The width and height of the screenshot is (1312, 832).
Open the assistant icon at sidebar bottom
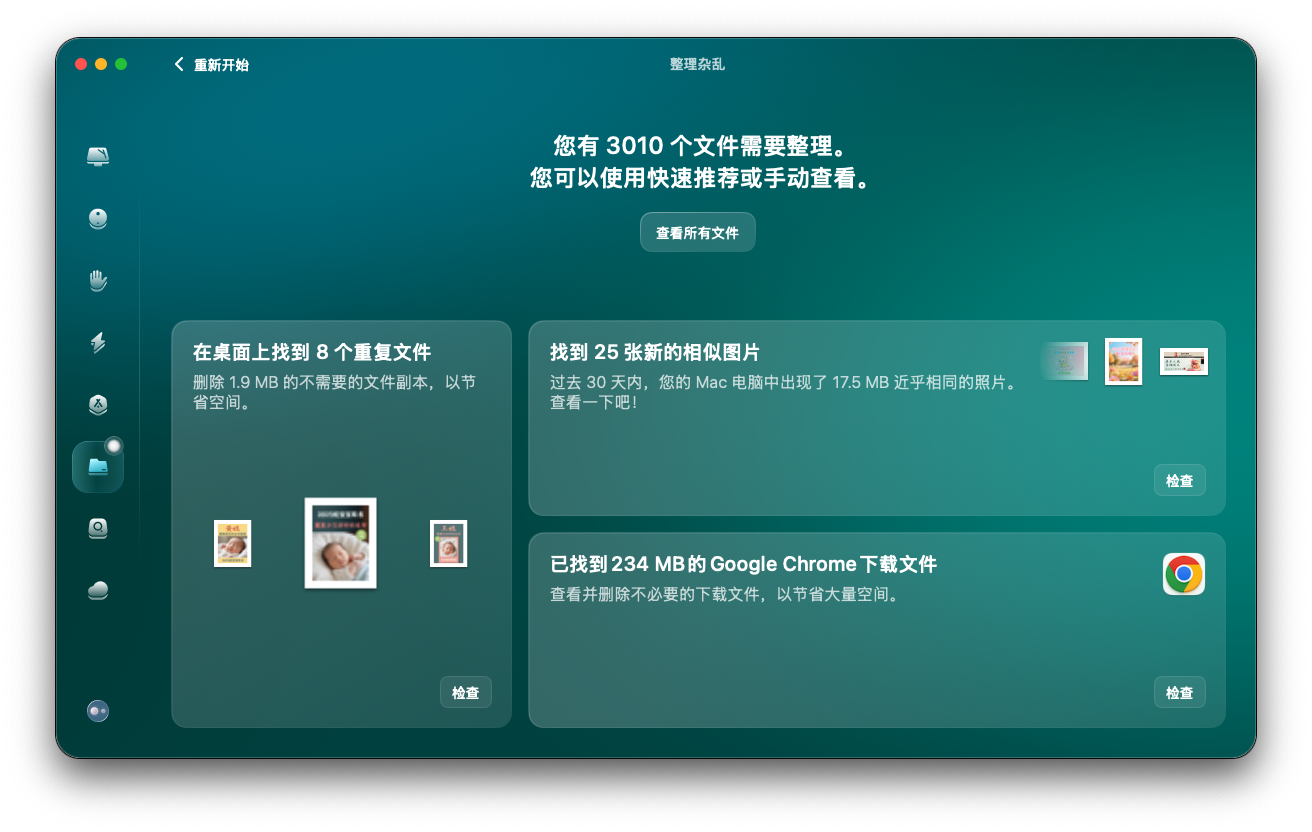[x=98, y=711]
